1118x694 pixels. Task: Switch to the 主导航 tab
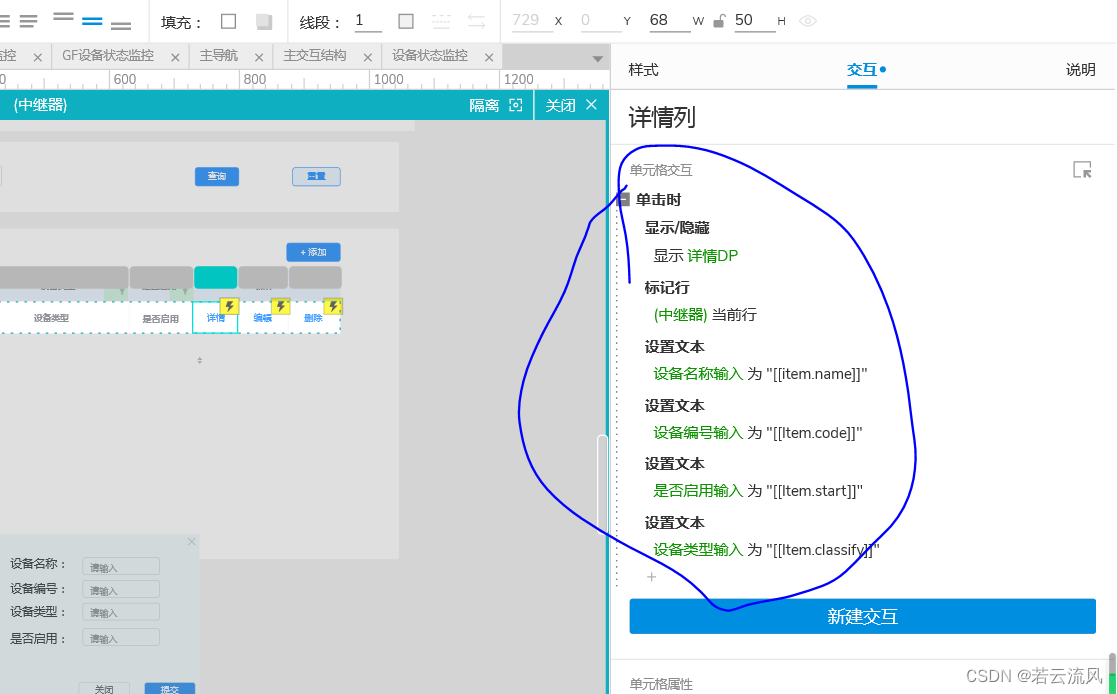point(218,56)
